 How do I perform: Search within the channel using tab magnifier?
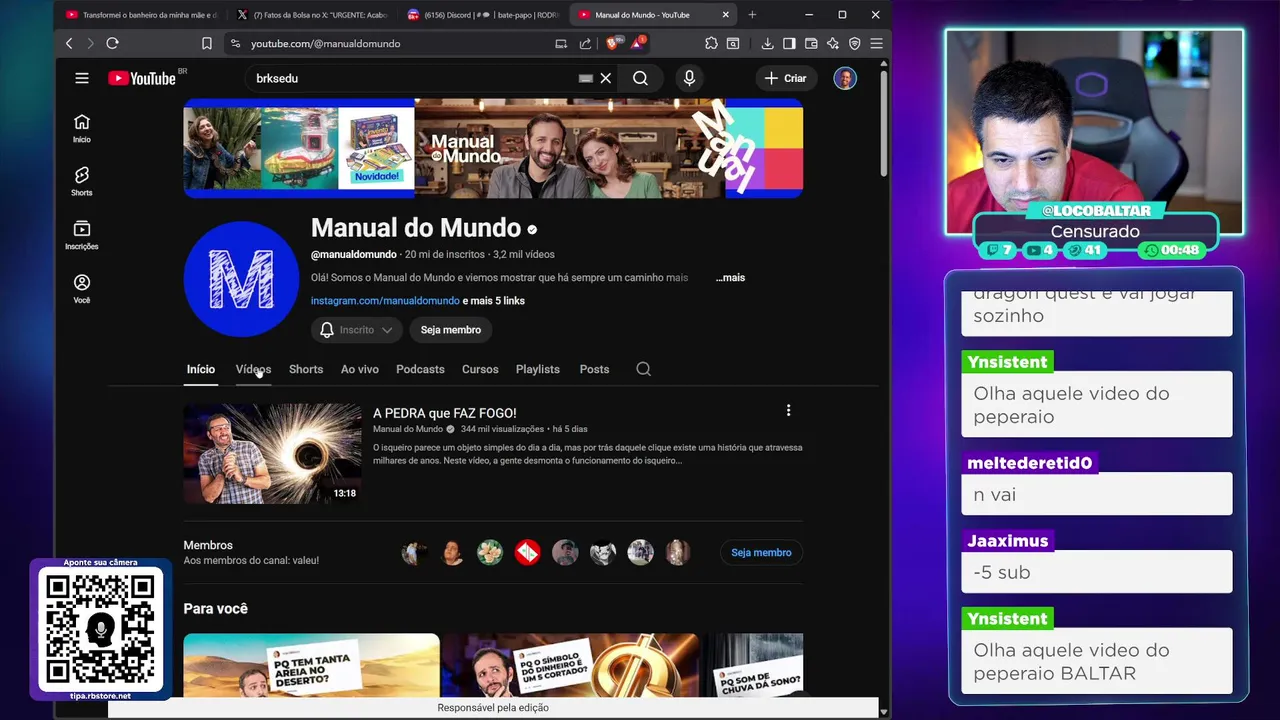point(644,369)
